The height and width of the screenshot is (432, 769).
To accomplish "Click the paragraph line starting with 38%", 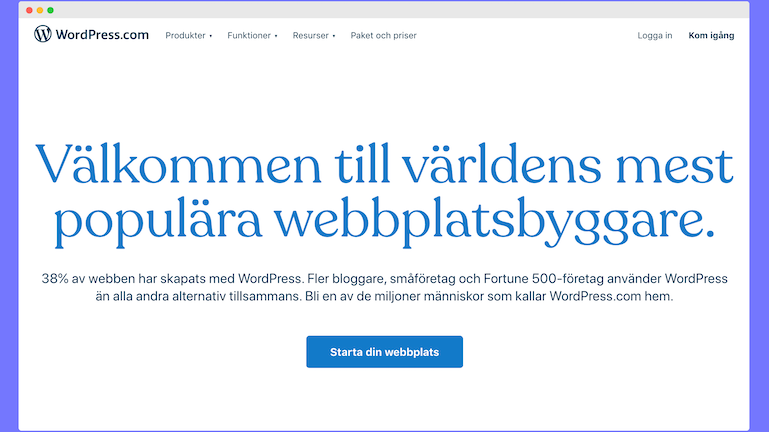I will (x=384, y=278).
